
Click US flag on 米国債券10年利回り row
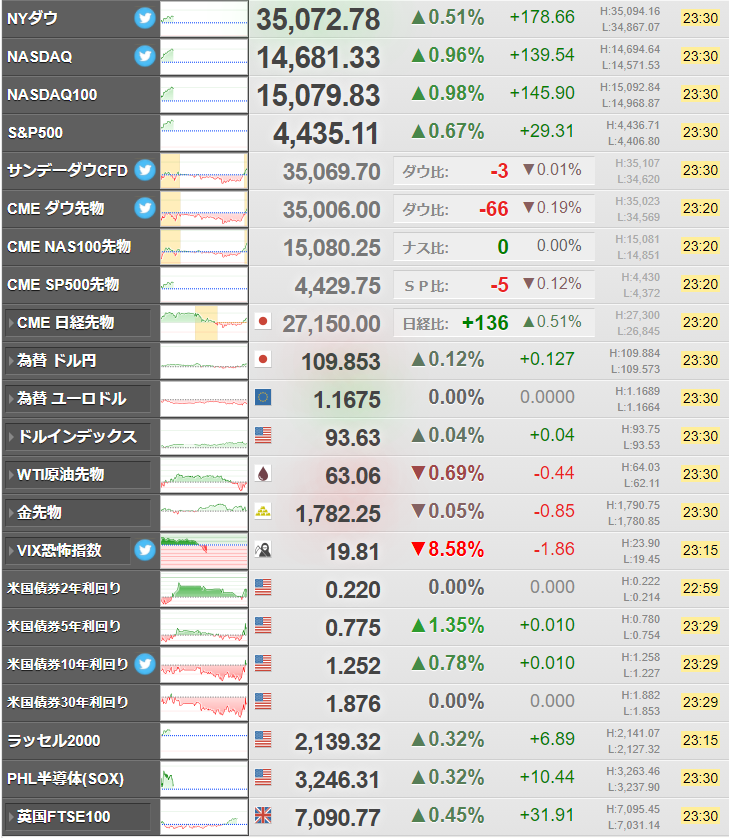(x=263, y=663)
